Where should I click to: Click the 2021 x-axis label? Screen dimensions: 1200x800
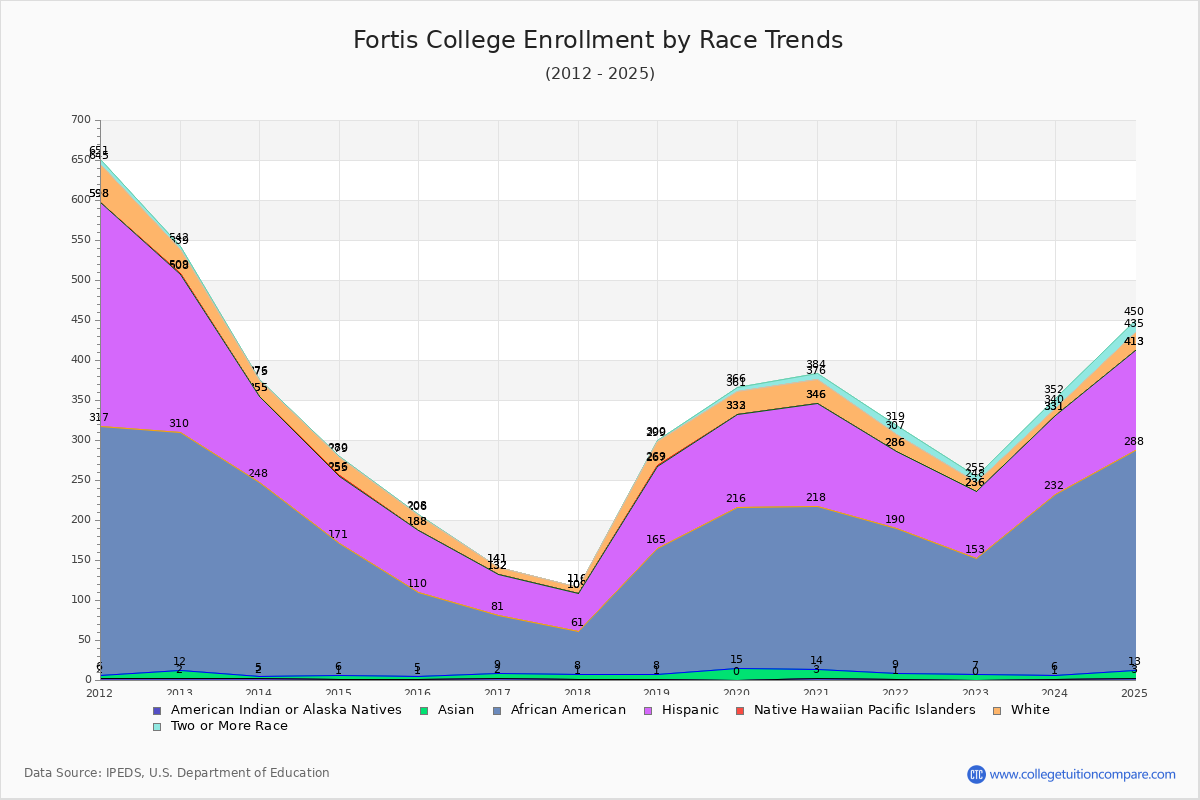pyautogui.click(x=817, y=693)
